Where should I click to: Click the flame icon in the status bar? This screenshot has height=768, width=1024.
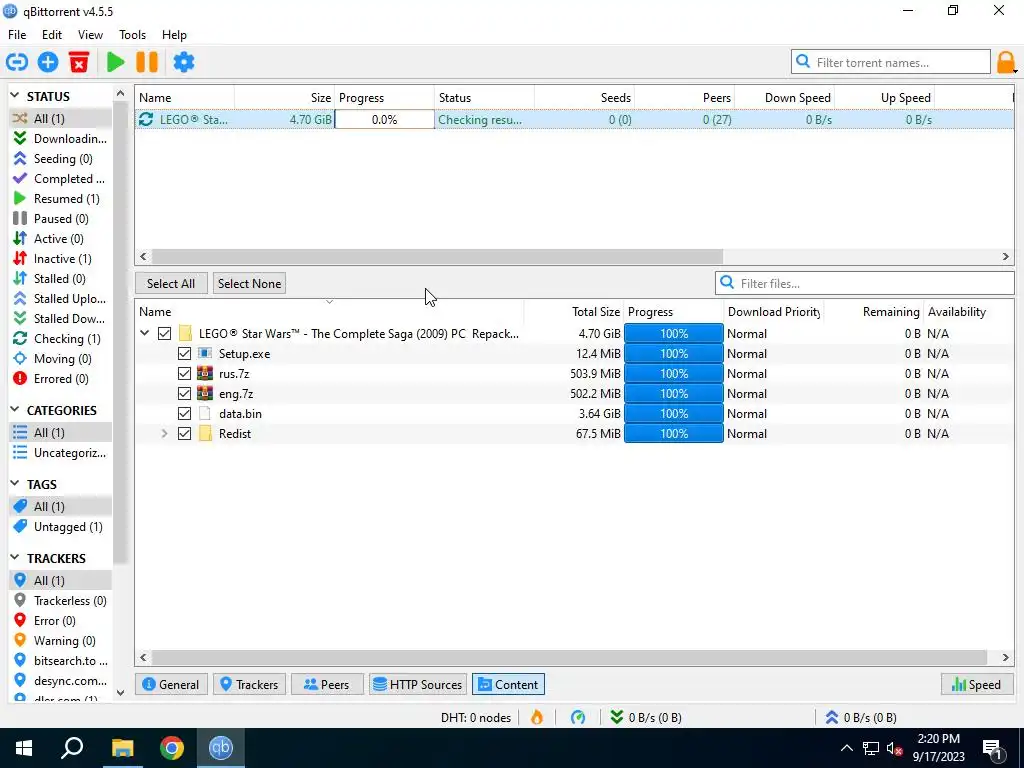click(537, 717)
